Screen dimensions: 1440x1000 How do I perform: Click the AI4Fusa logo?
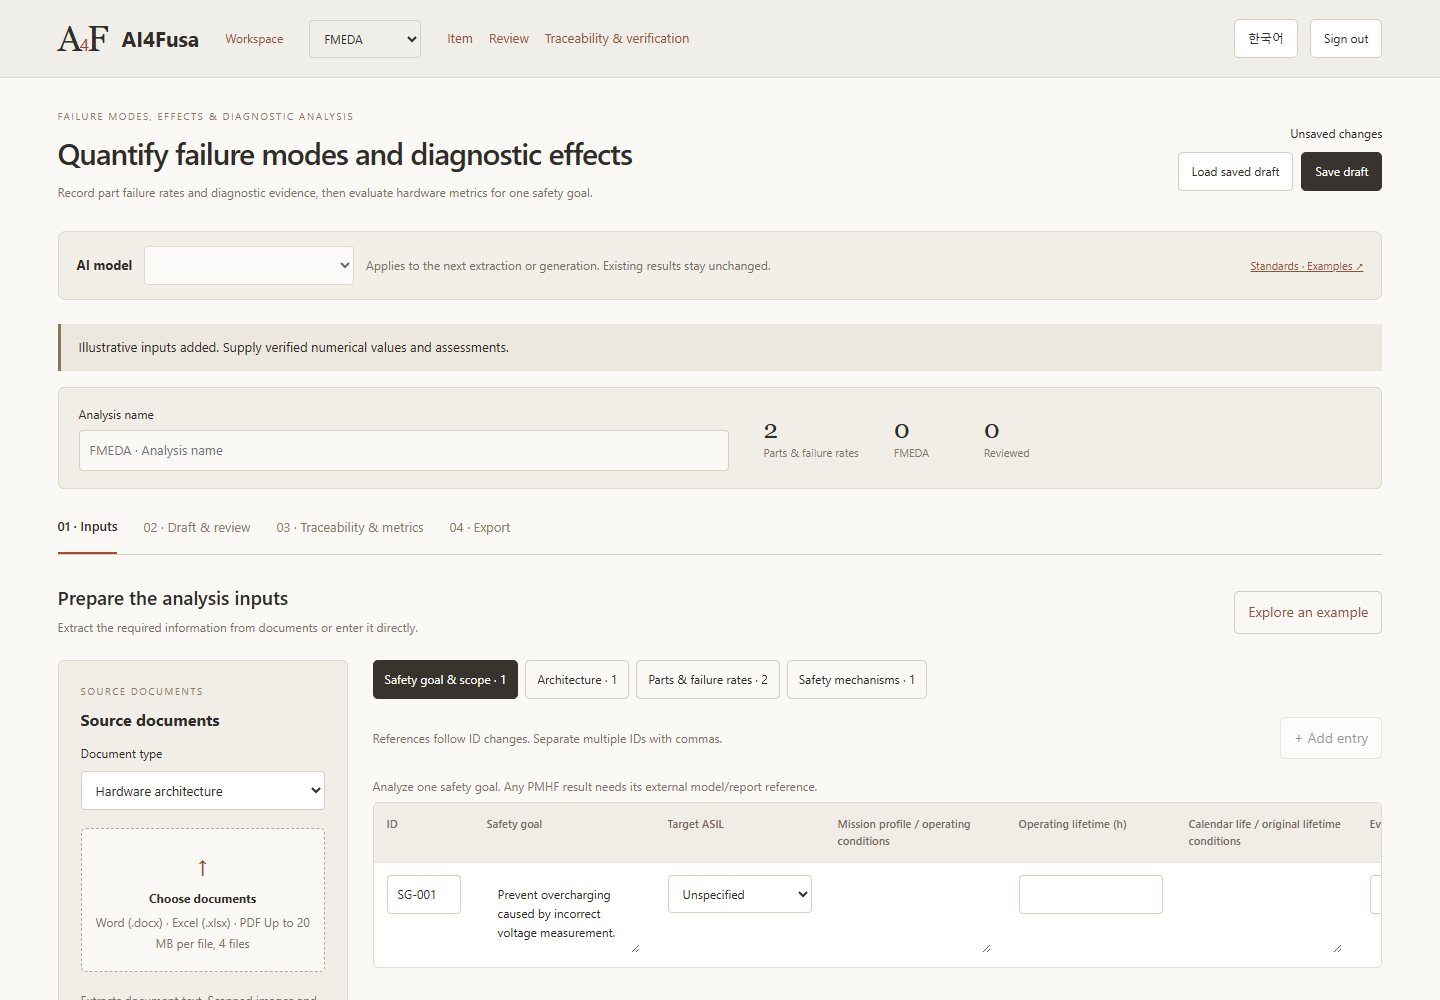pos(128,39)
